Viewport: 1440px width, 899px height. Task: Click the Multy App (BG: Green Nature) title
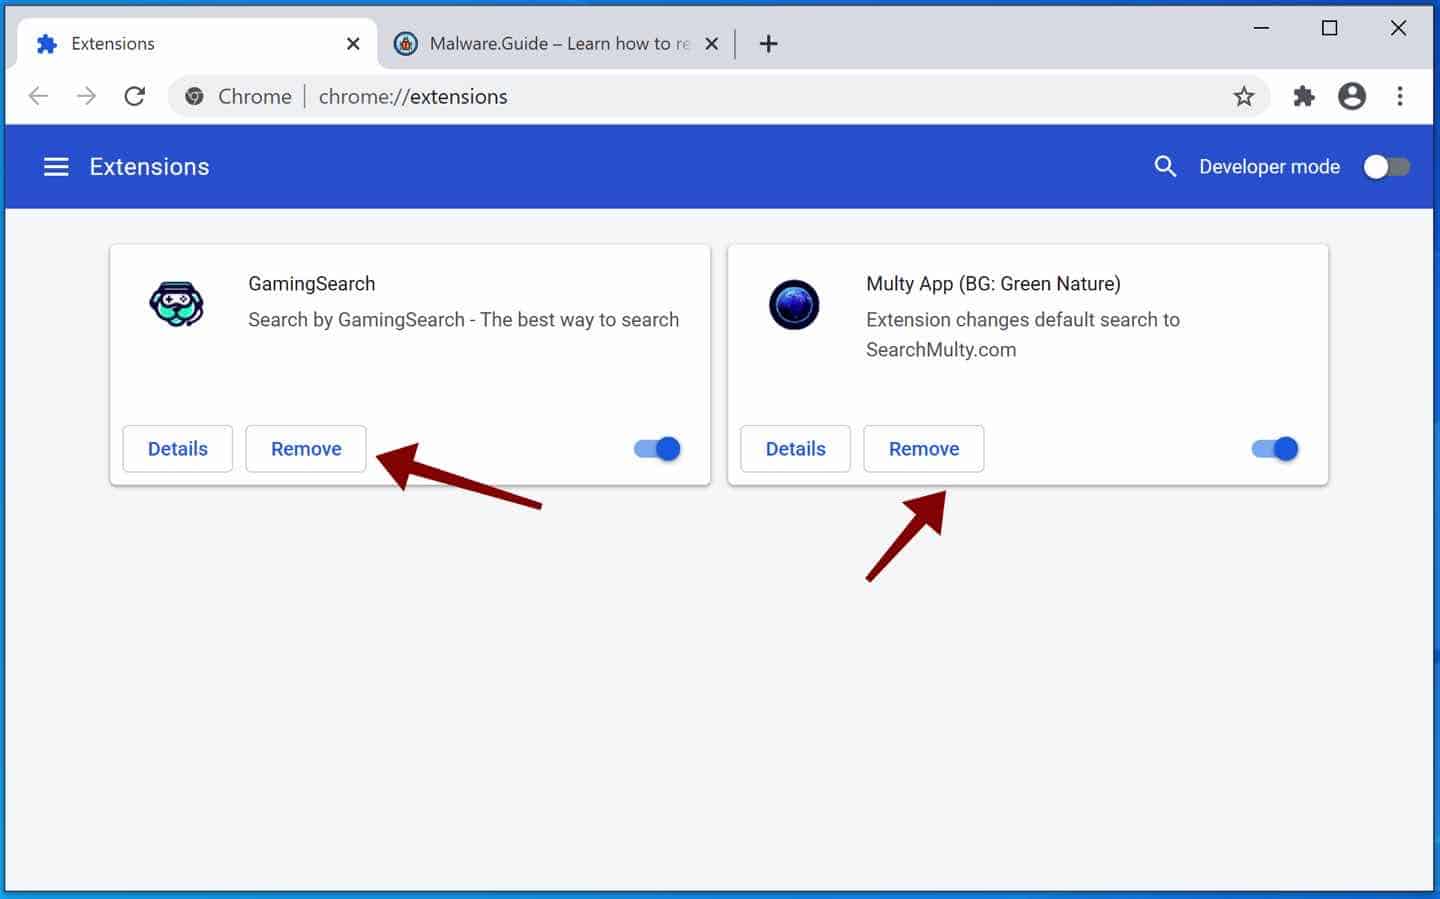[993, 284]
